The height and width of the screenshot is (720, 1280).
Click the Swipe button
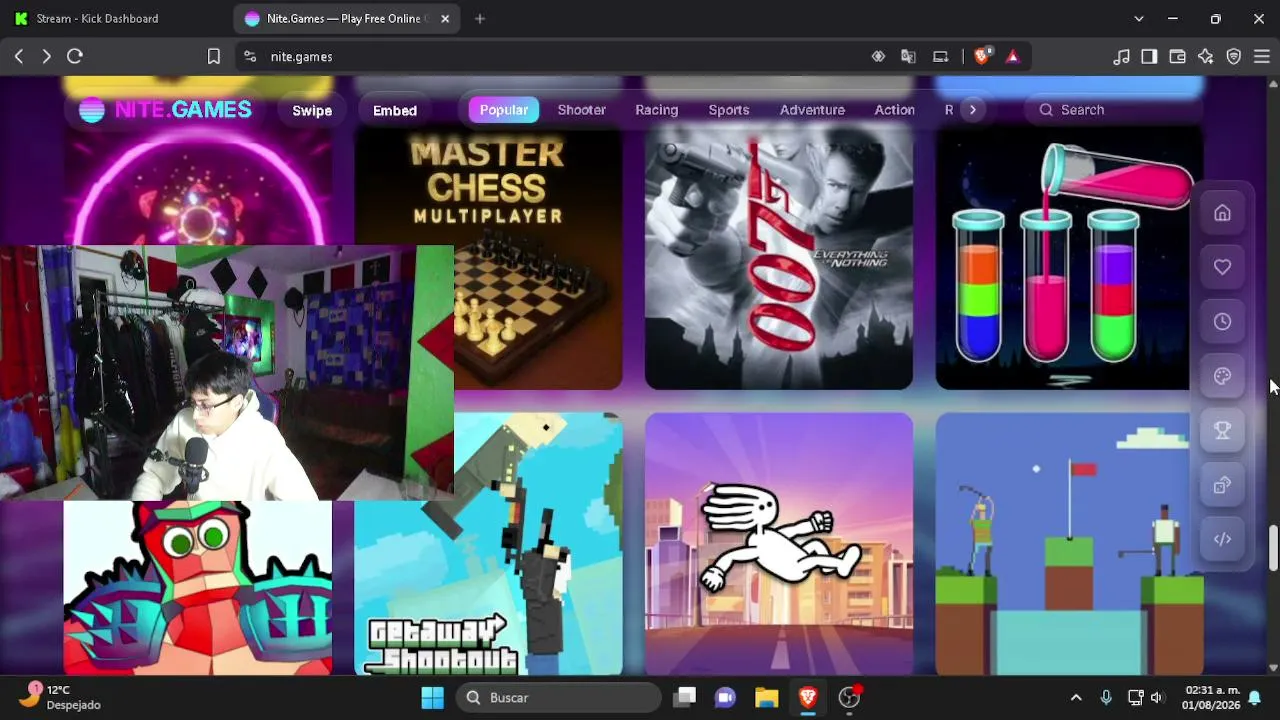(312, 110)
